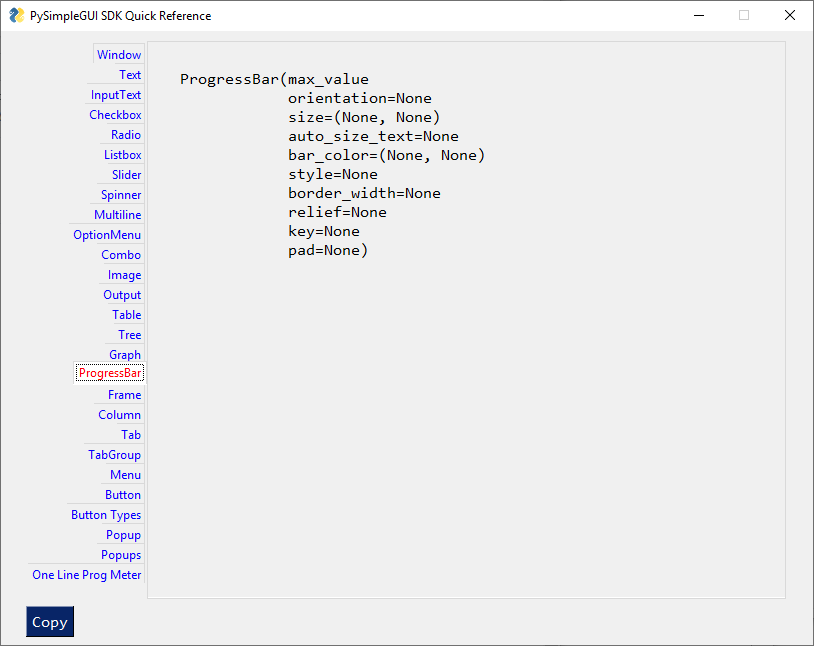The image size is (814, 646).
Task: Show the InputText reference
Action: (x=115, y=94)
